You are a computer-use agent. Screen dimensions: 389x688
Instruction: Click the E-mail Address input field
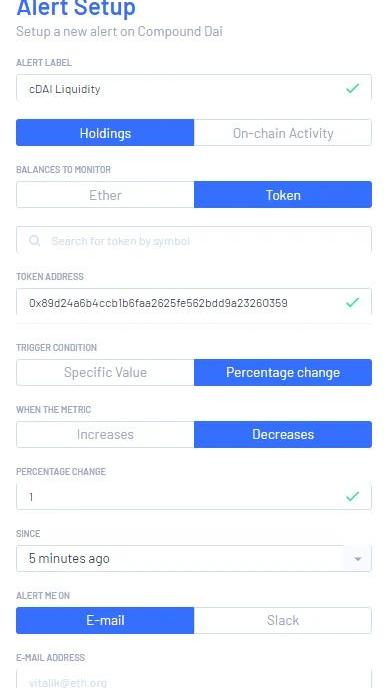tap(194, 679)
